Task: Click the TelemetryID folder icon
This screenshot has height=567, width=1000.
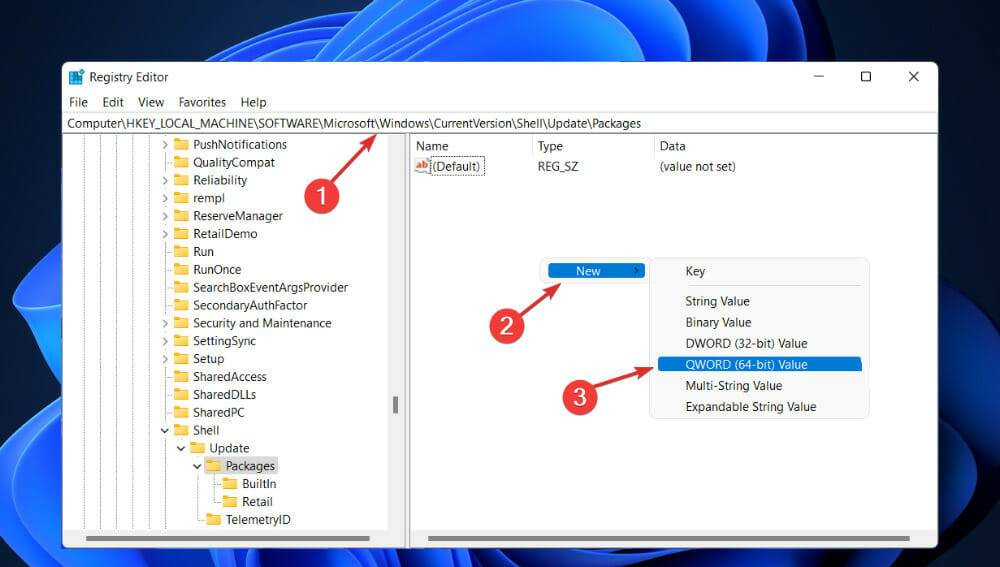Action: click(213, 520)
